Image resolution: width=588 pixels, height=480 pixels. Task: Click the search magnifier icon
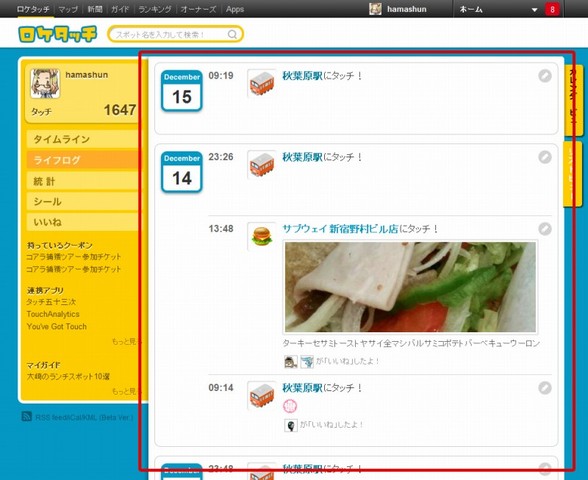[x=232, y=34]
